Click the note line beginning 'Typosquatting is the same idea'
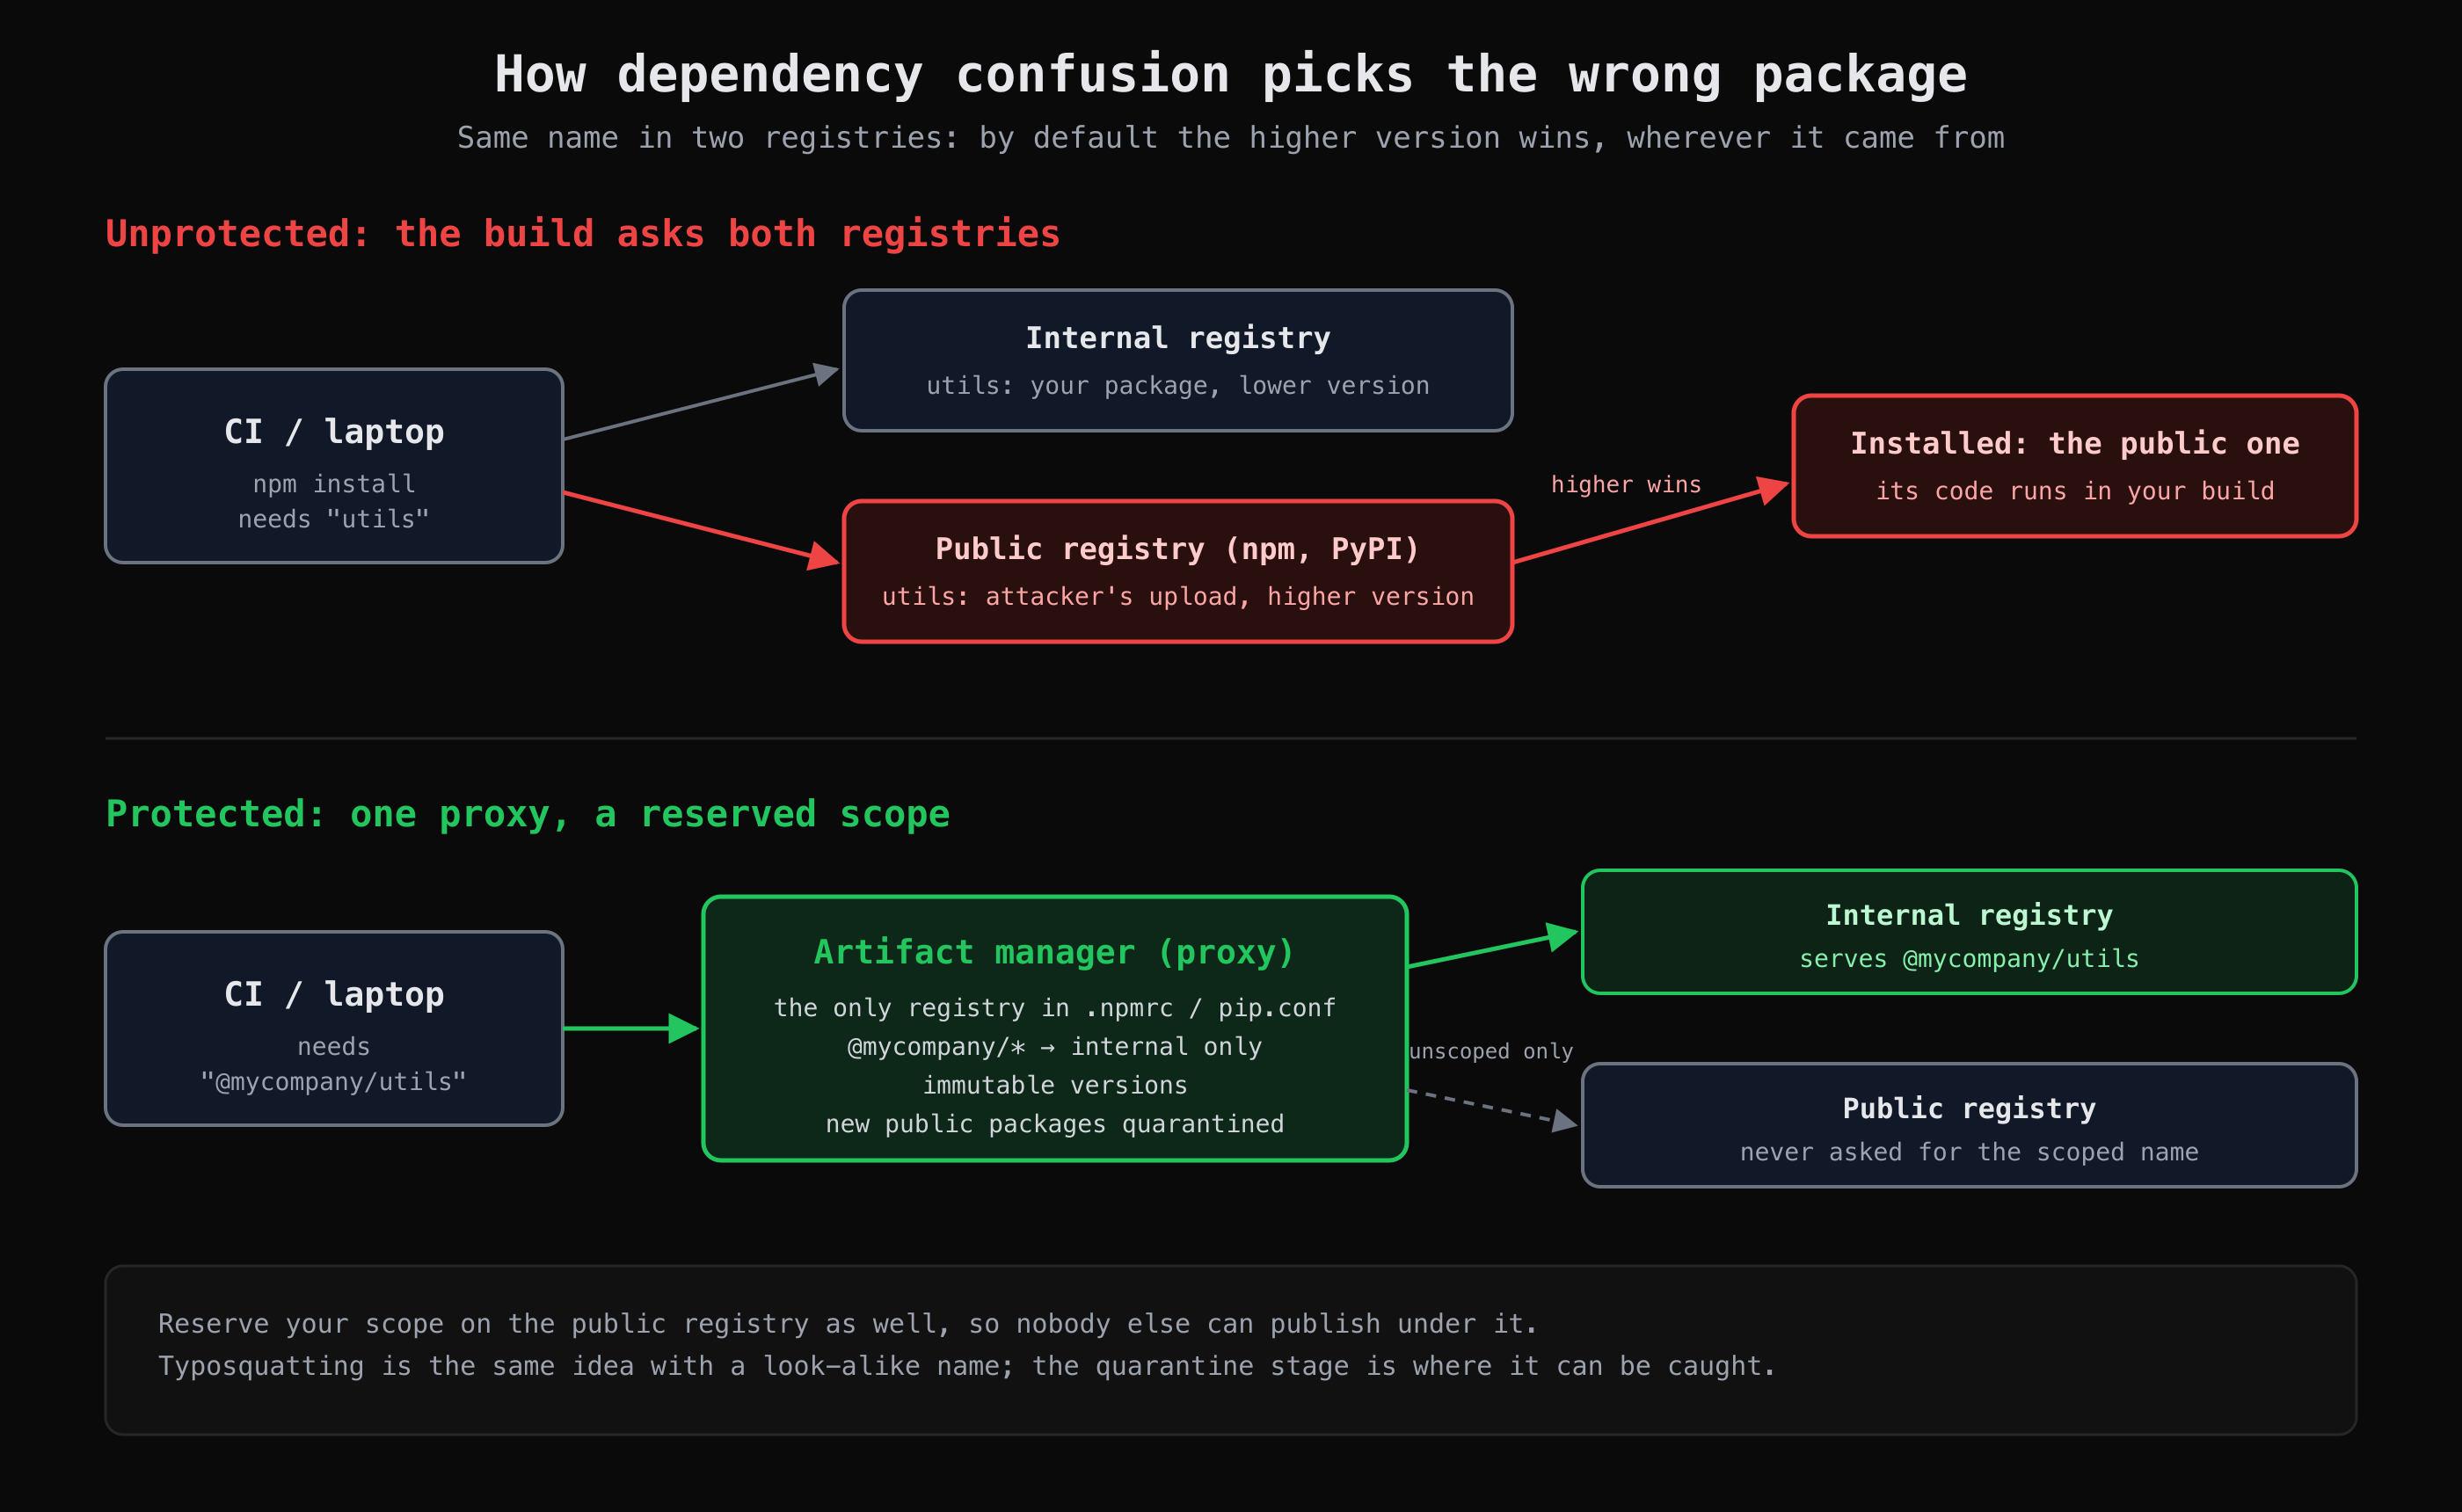The width and height of the screenshot is (2462, 1512). tap(967, 1366)
